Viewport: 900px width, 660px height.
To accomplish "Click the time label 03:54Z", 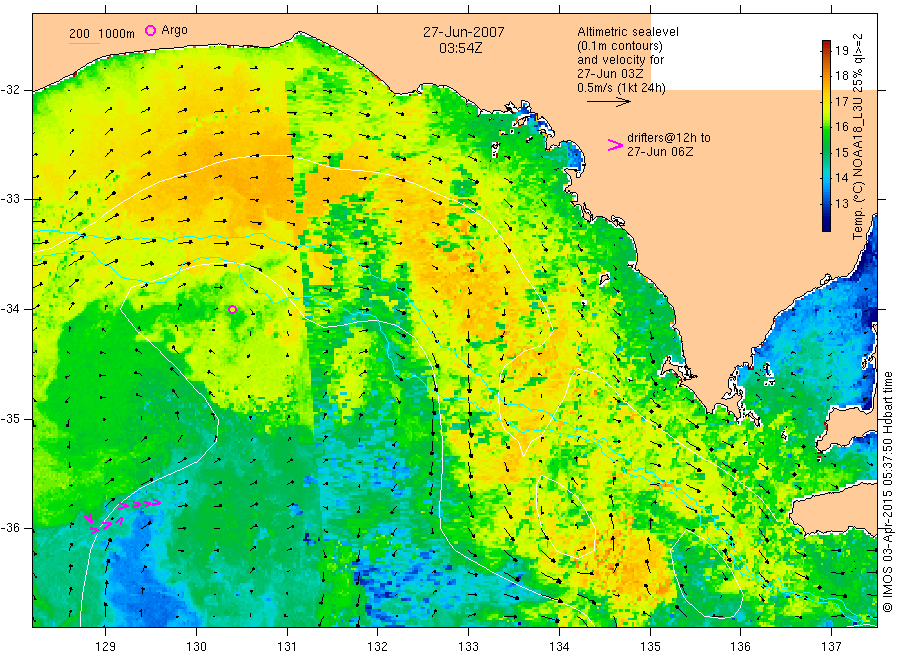I will pyautogui.click(x=461, y=48).
